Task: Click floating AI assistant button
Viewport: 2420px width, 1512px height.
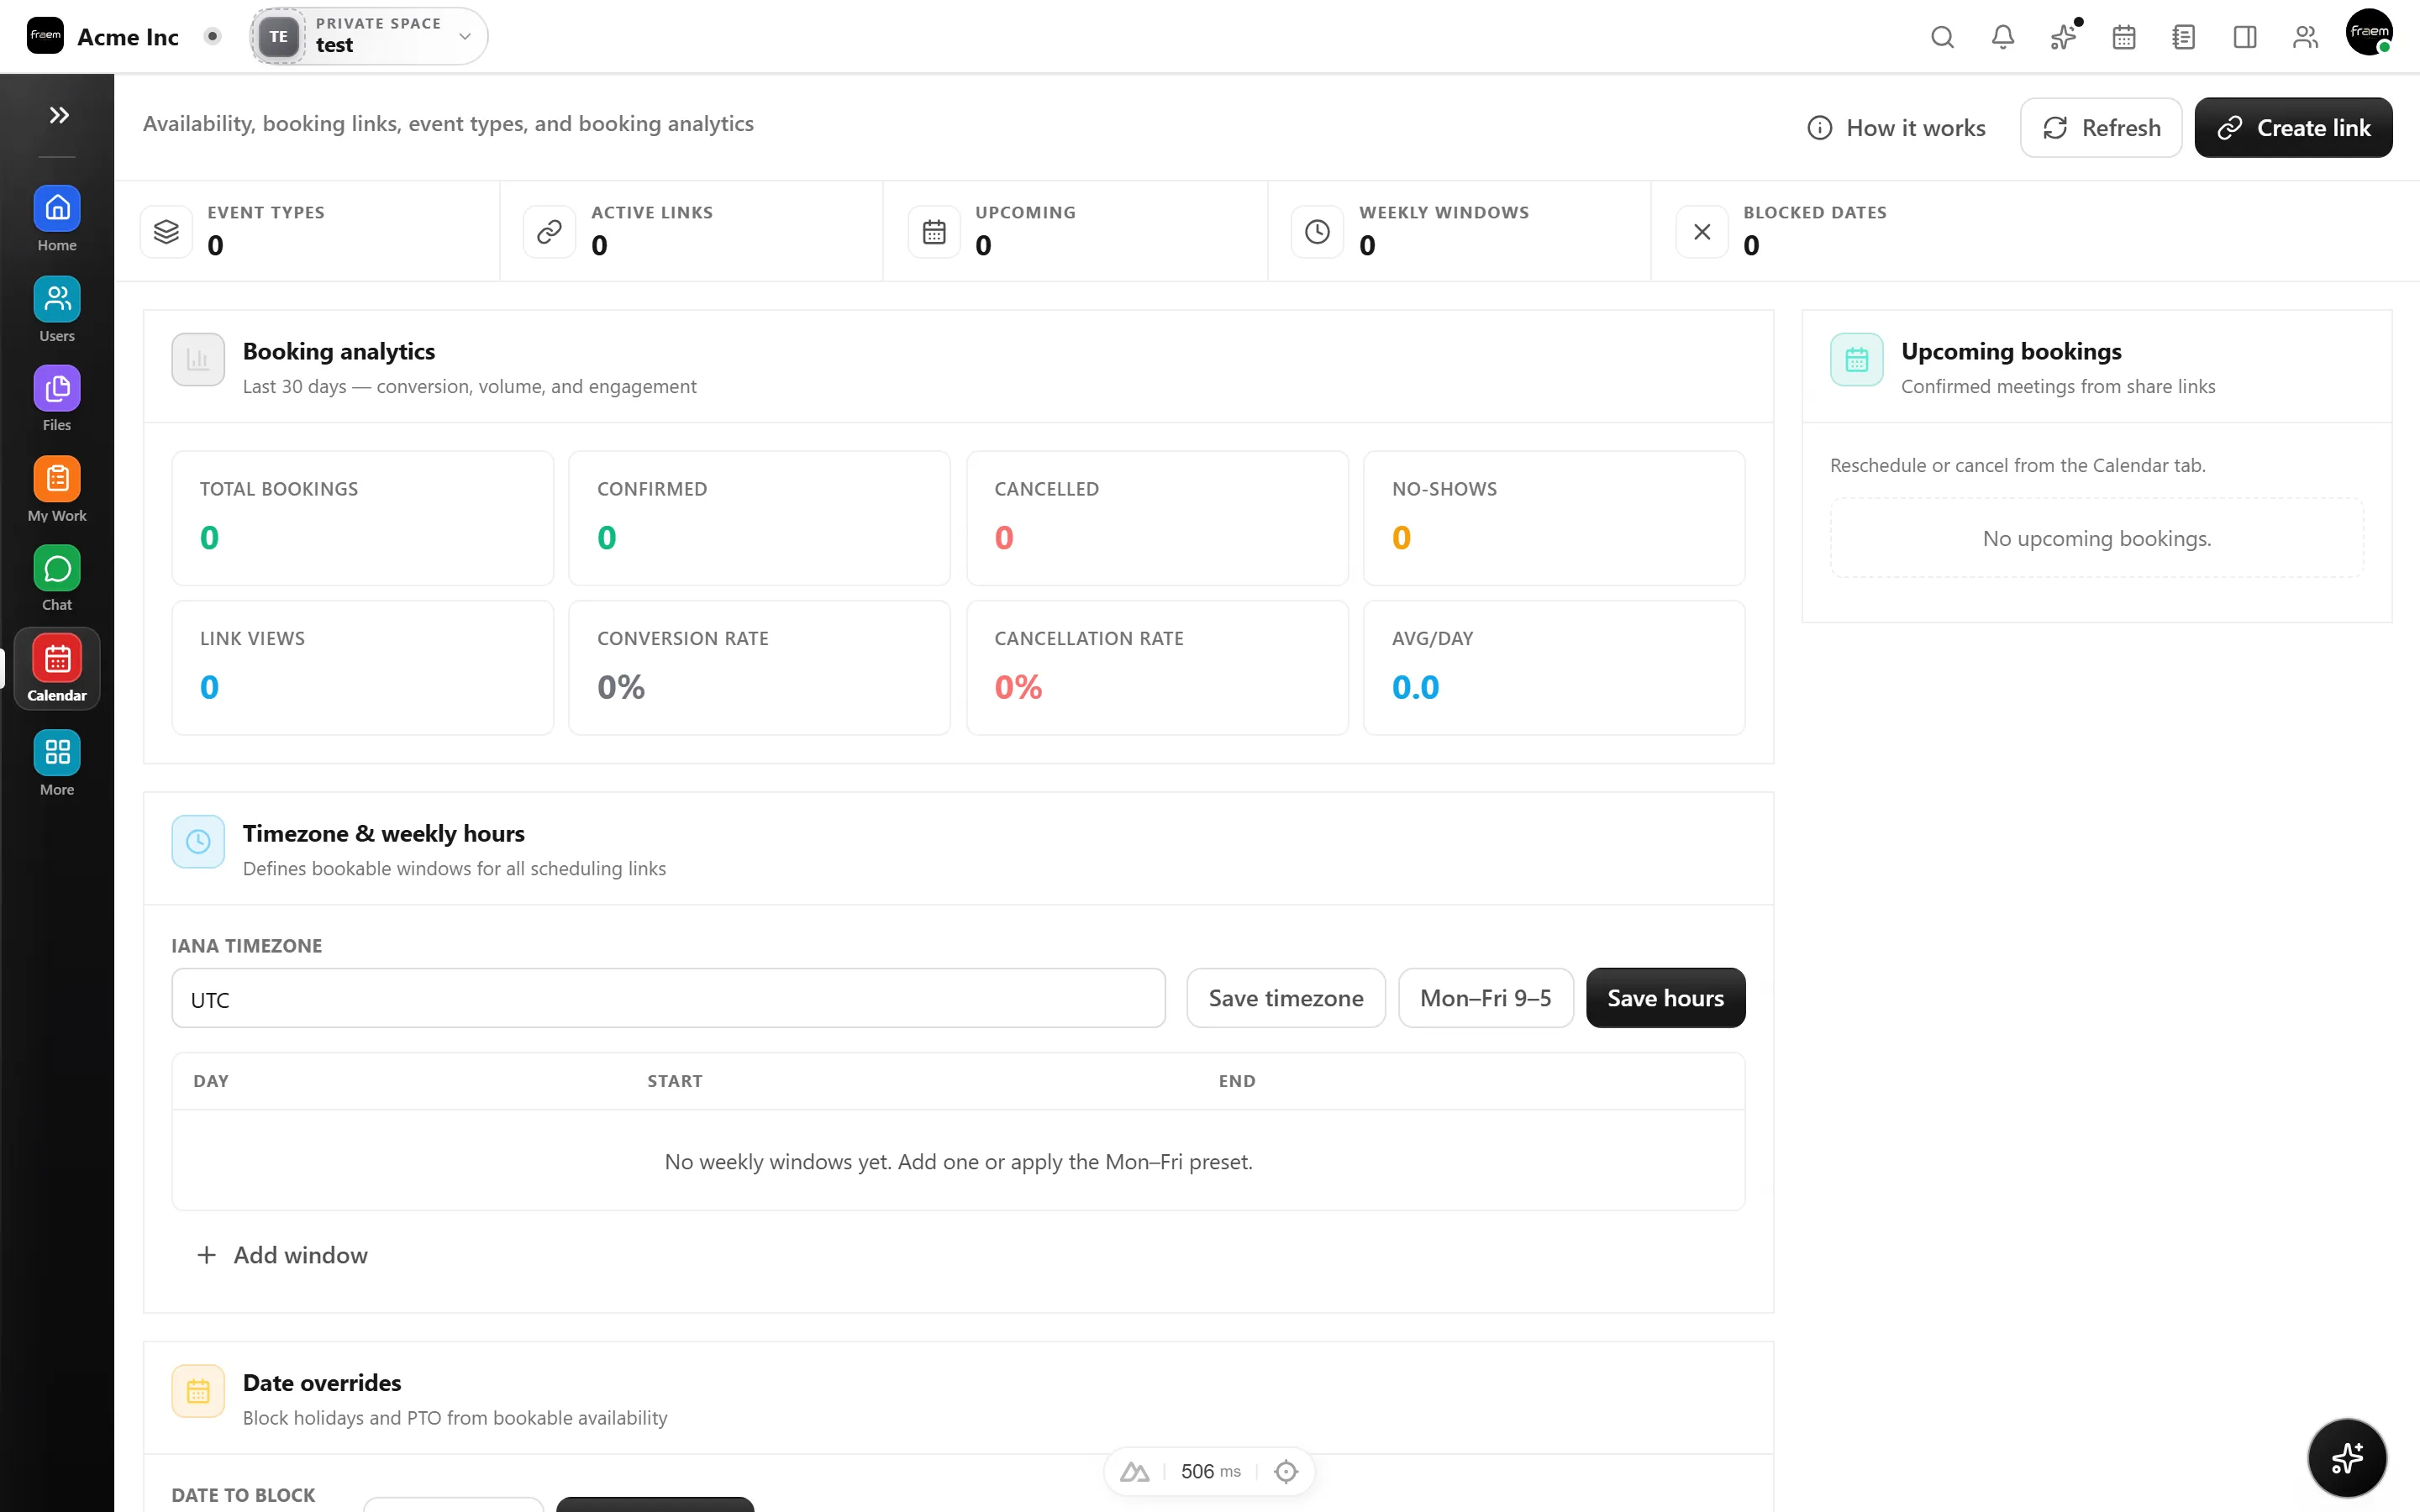Action: [2347, 1458]
